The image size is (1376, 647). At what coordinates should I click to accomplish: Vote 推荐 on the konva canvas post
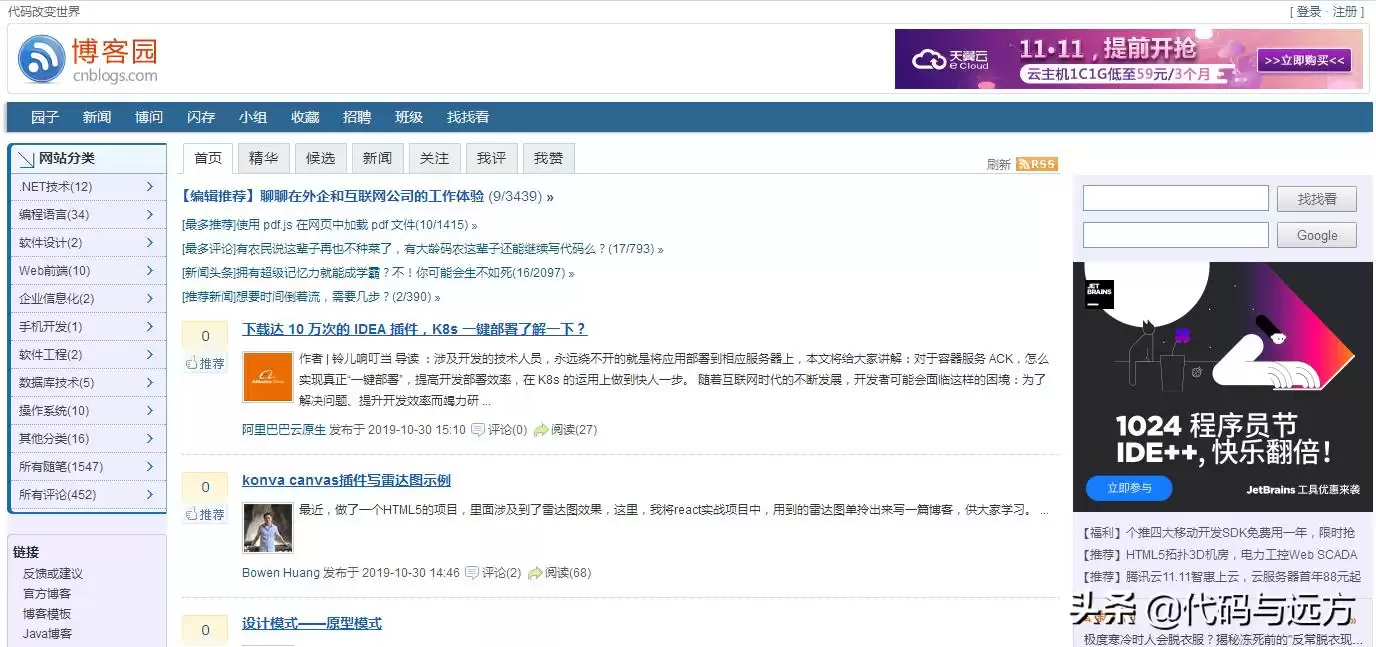[204, 513]
